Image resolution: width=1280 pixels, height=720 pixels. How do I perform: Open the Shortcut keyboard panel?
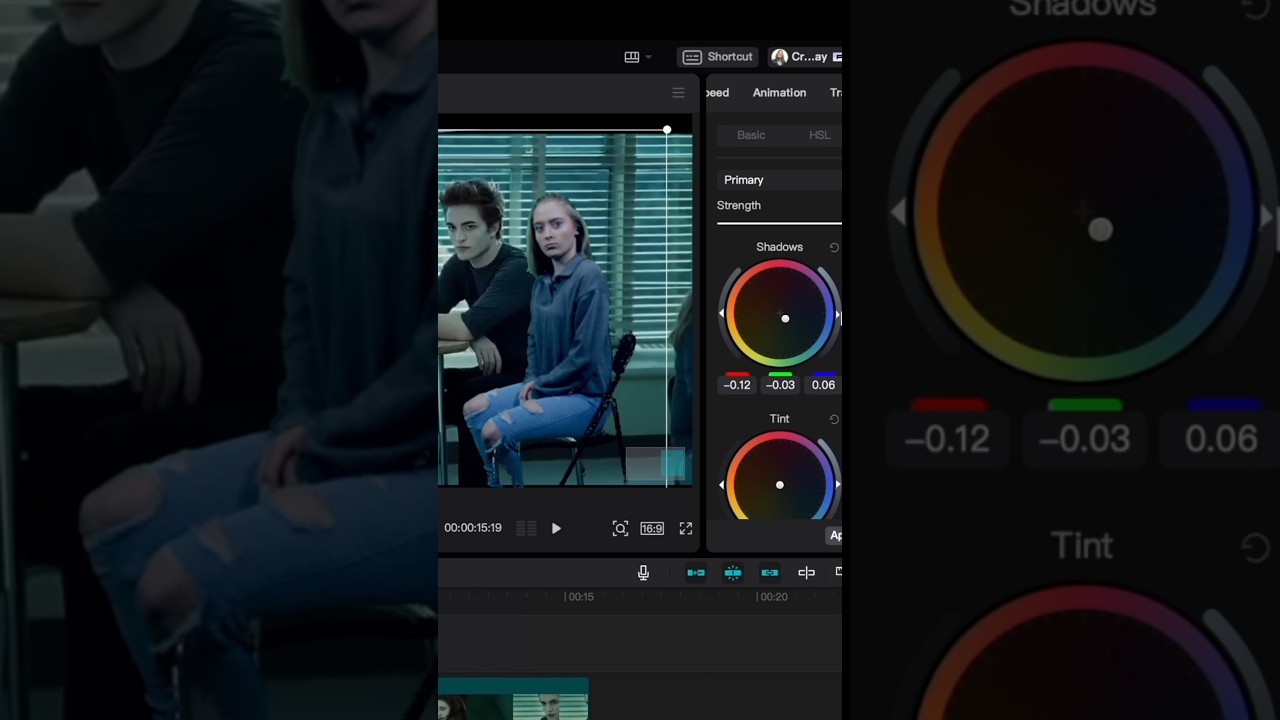[718, 57]
